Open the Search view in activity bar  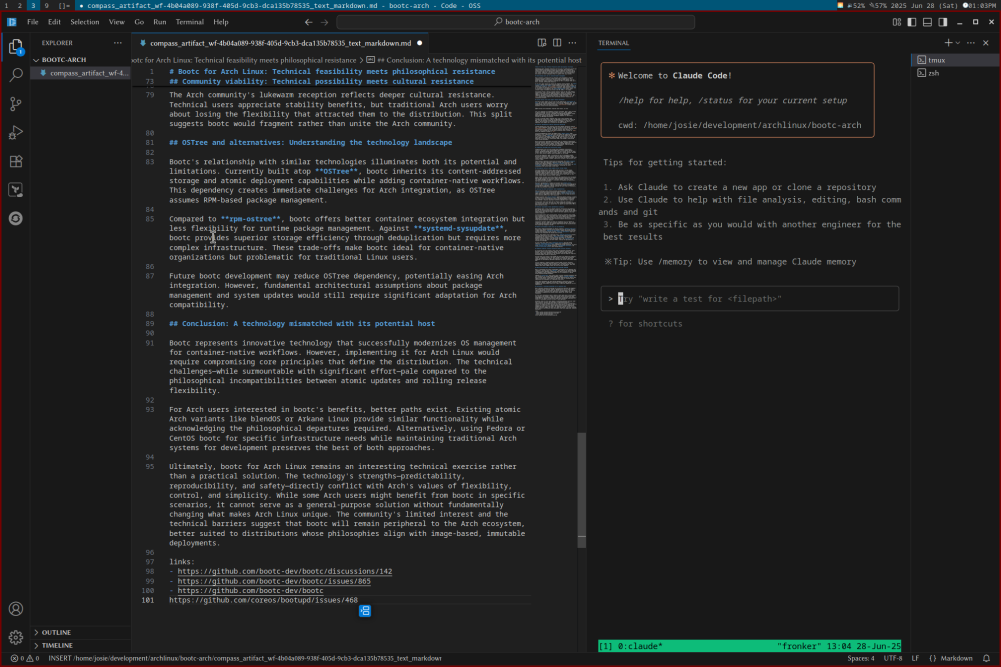click(16, 75)
